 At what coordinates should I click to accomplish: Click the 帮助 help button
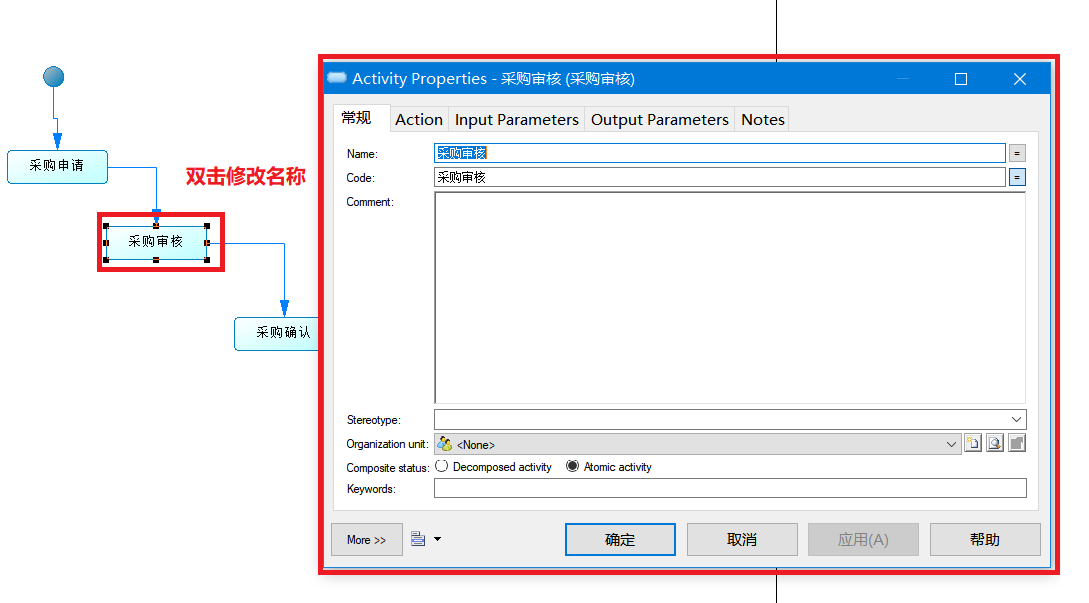click(985, 539)
